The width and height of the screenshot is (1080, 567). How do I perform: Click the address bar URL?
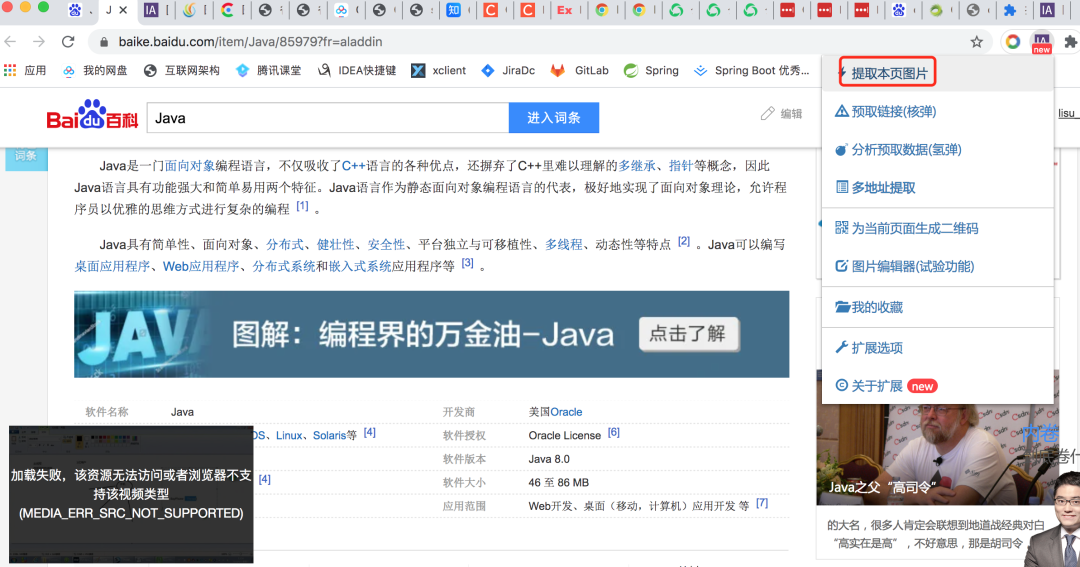pos(250,42)
